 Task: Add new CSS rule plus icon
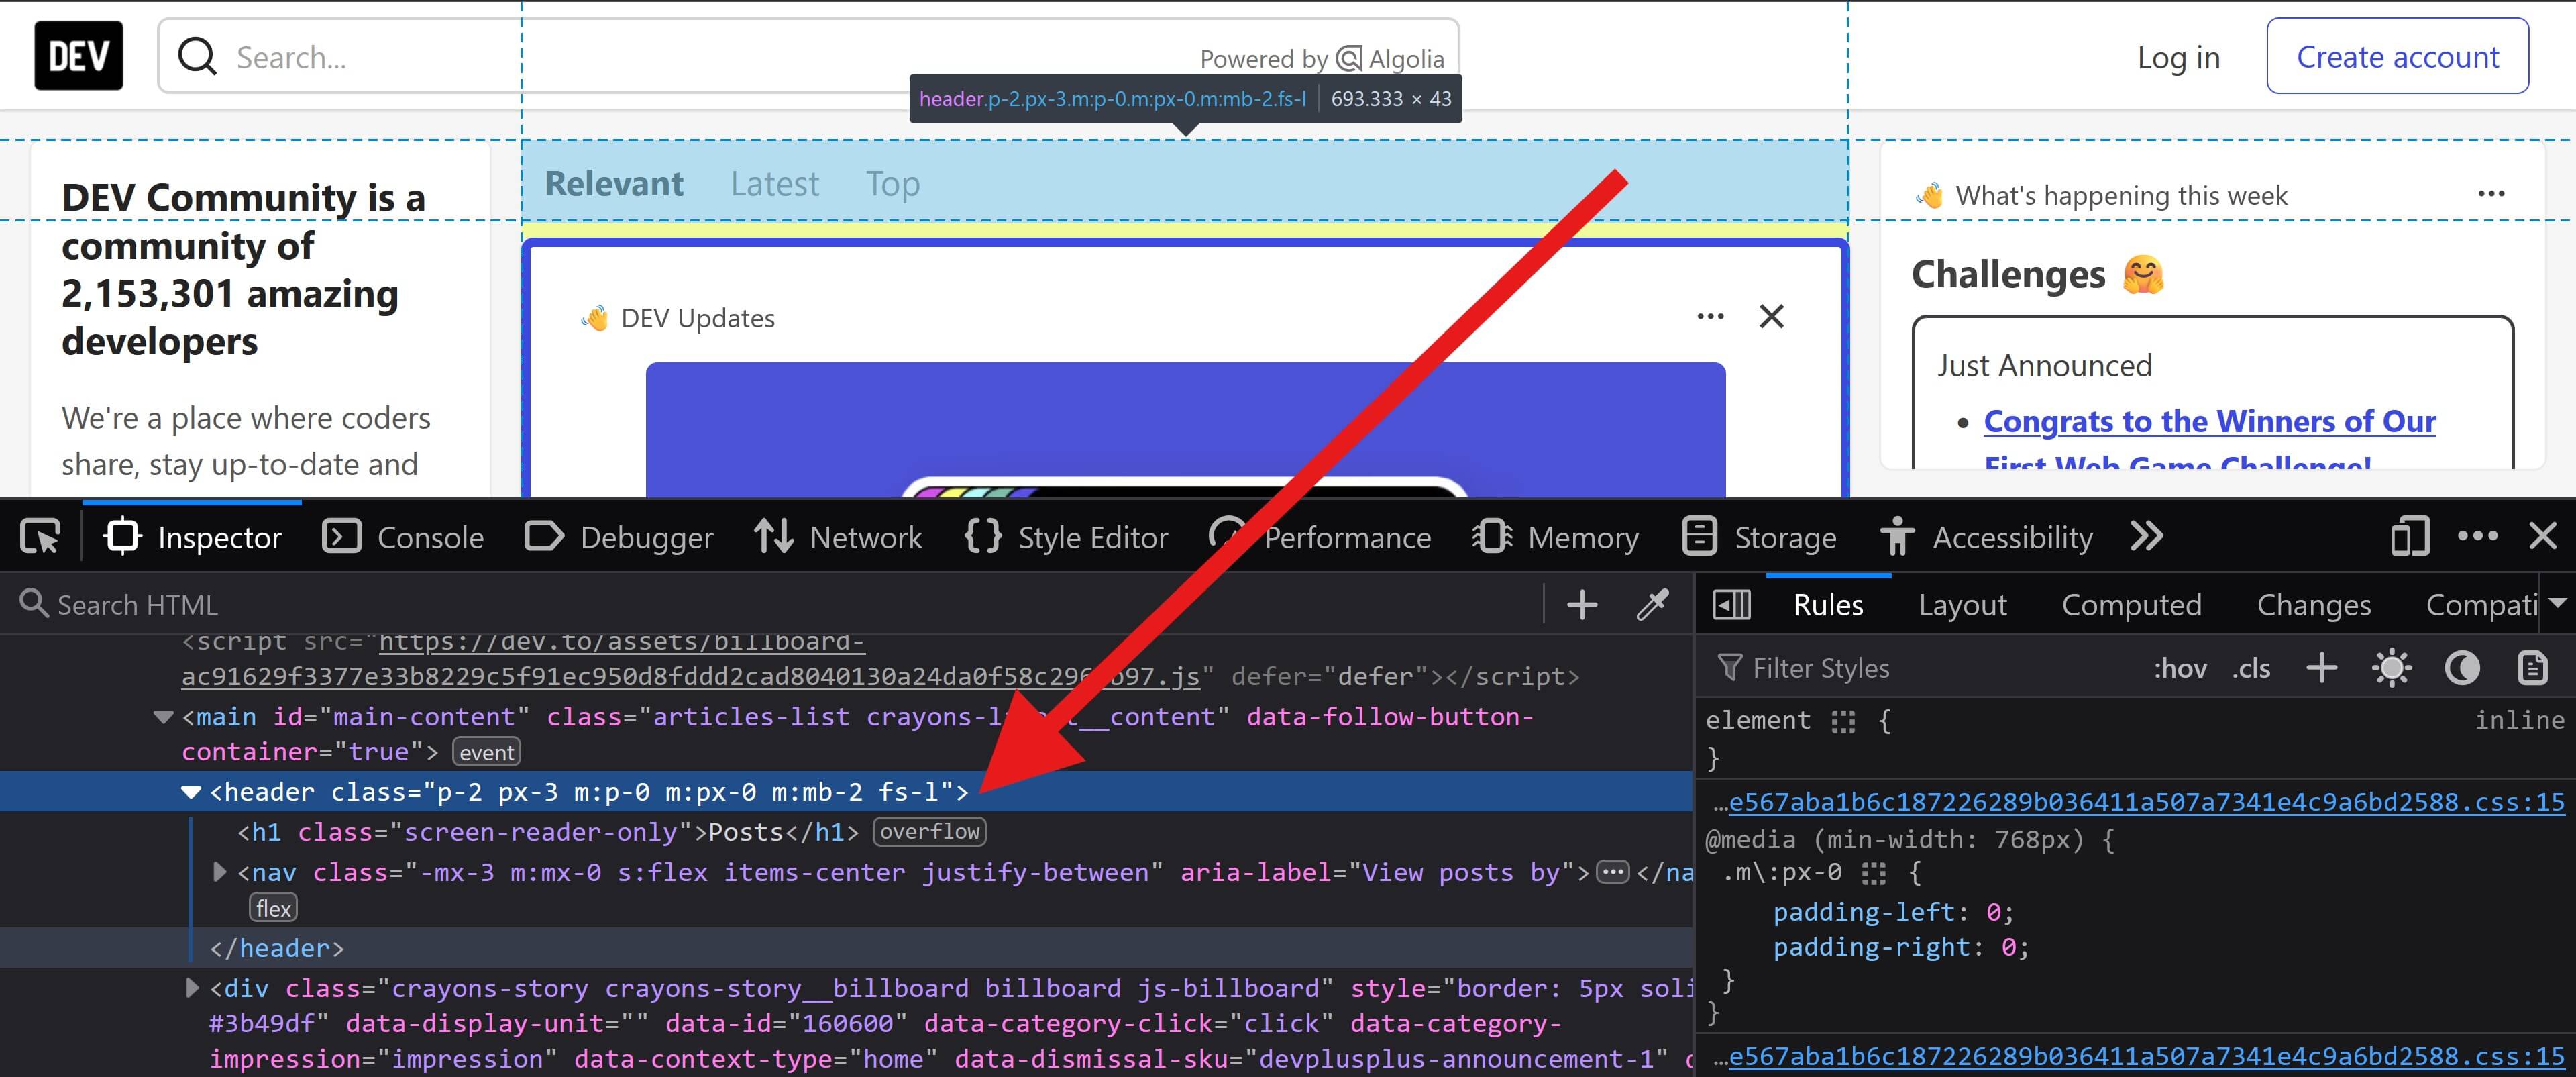click(2321, 668)
